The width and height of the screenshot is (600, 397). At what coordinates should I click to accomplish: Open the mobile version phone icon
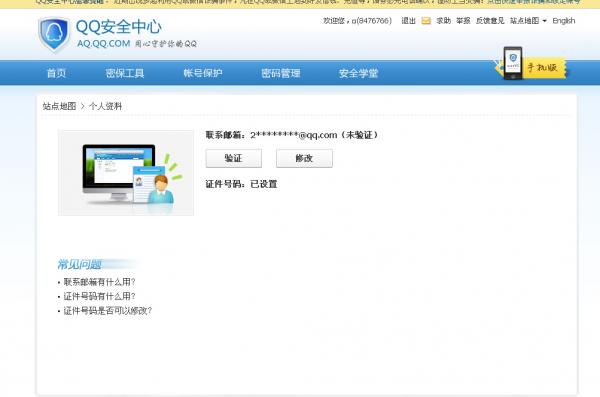513,63
